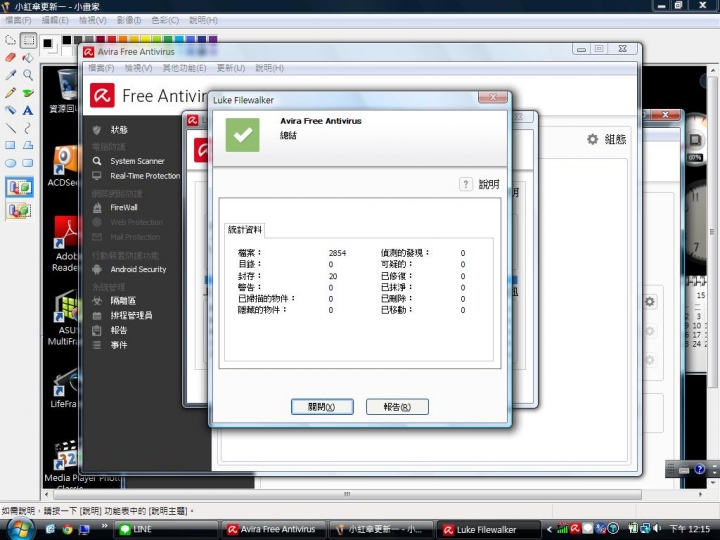Click the 檔案 count value 2854
Screen dimensions: 720x540
click(338, 253)
